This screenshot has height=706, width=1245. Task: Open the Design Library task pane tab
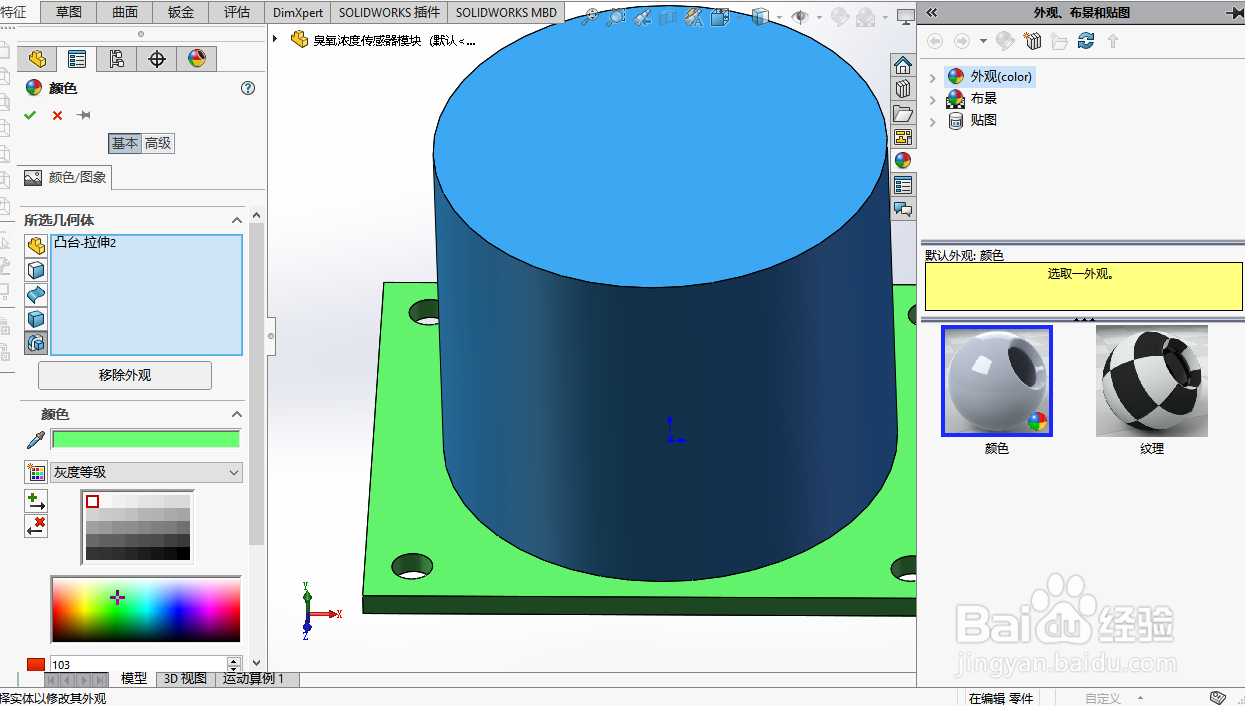[903, 89]
